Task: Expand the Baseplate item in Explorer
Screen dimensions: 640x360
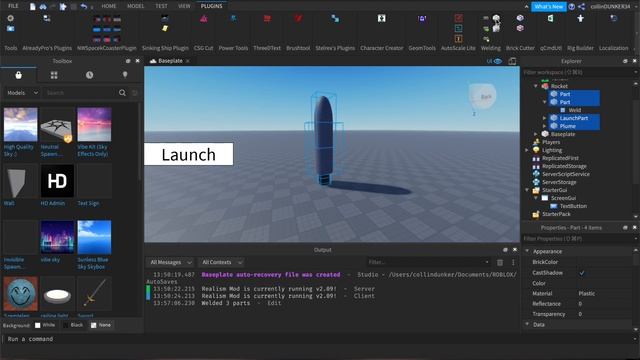Action: point(536,134)
